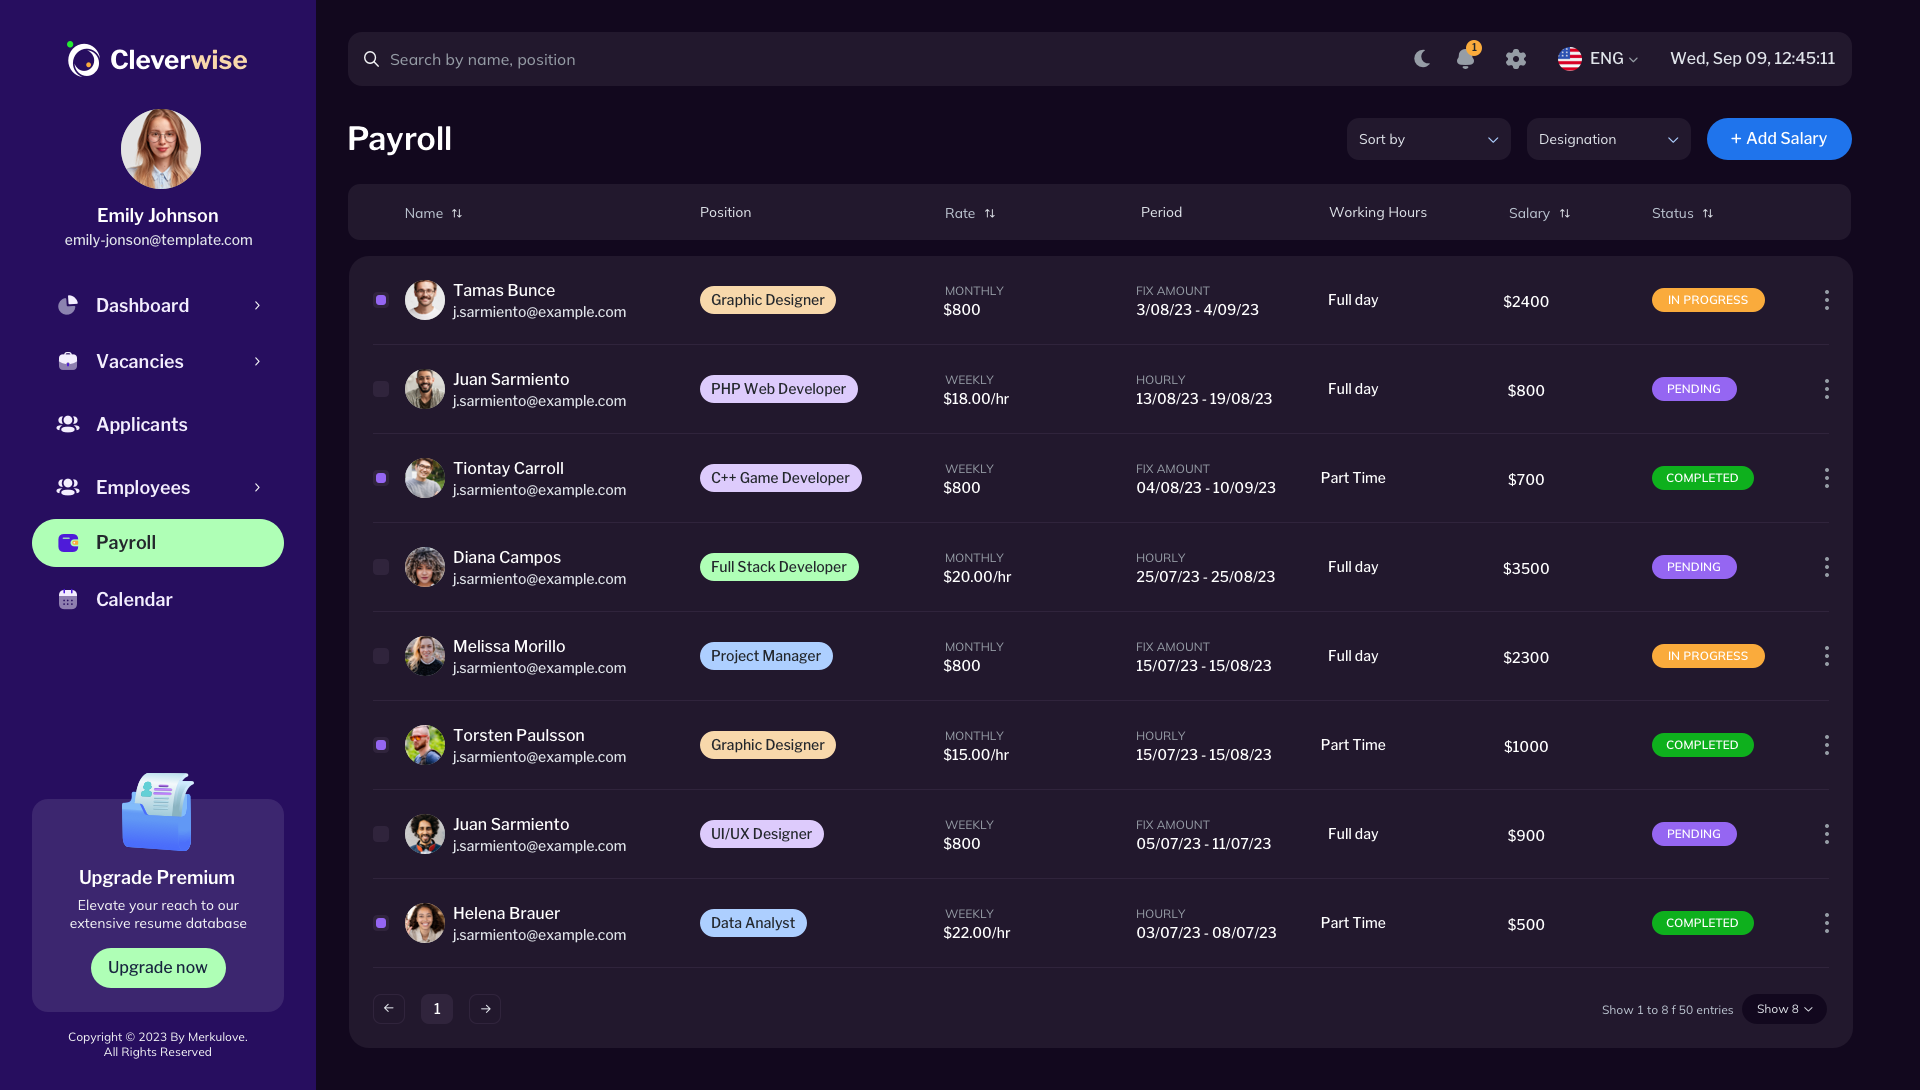Click the search magnifier icon
Image resolution: width=1920 pixels, height=1090 pixels.
tap(371, 59)
